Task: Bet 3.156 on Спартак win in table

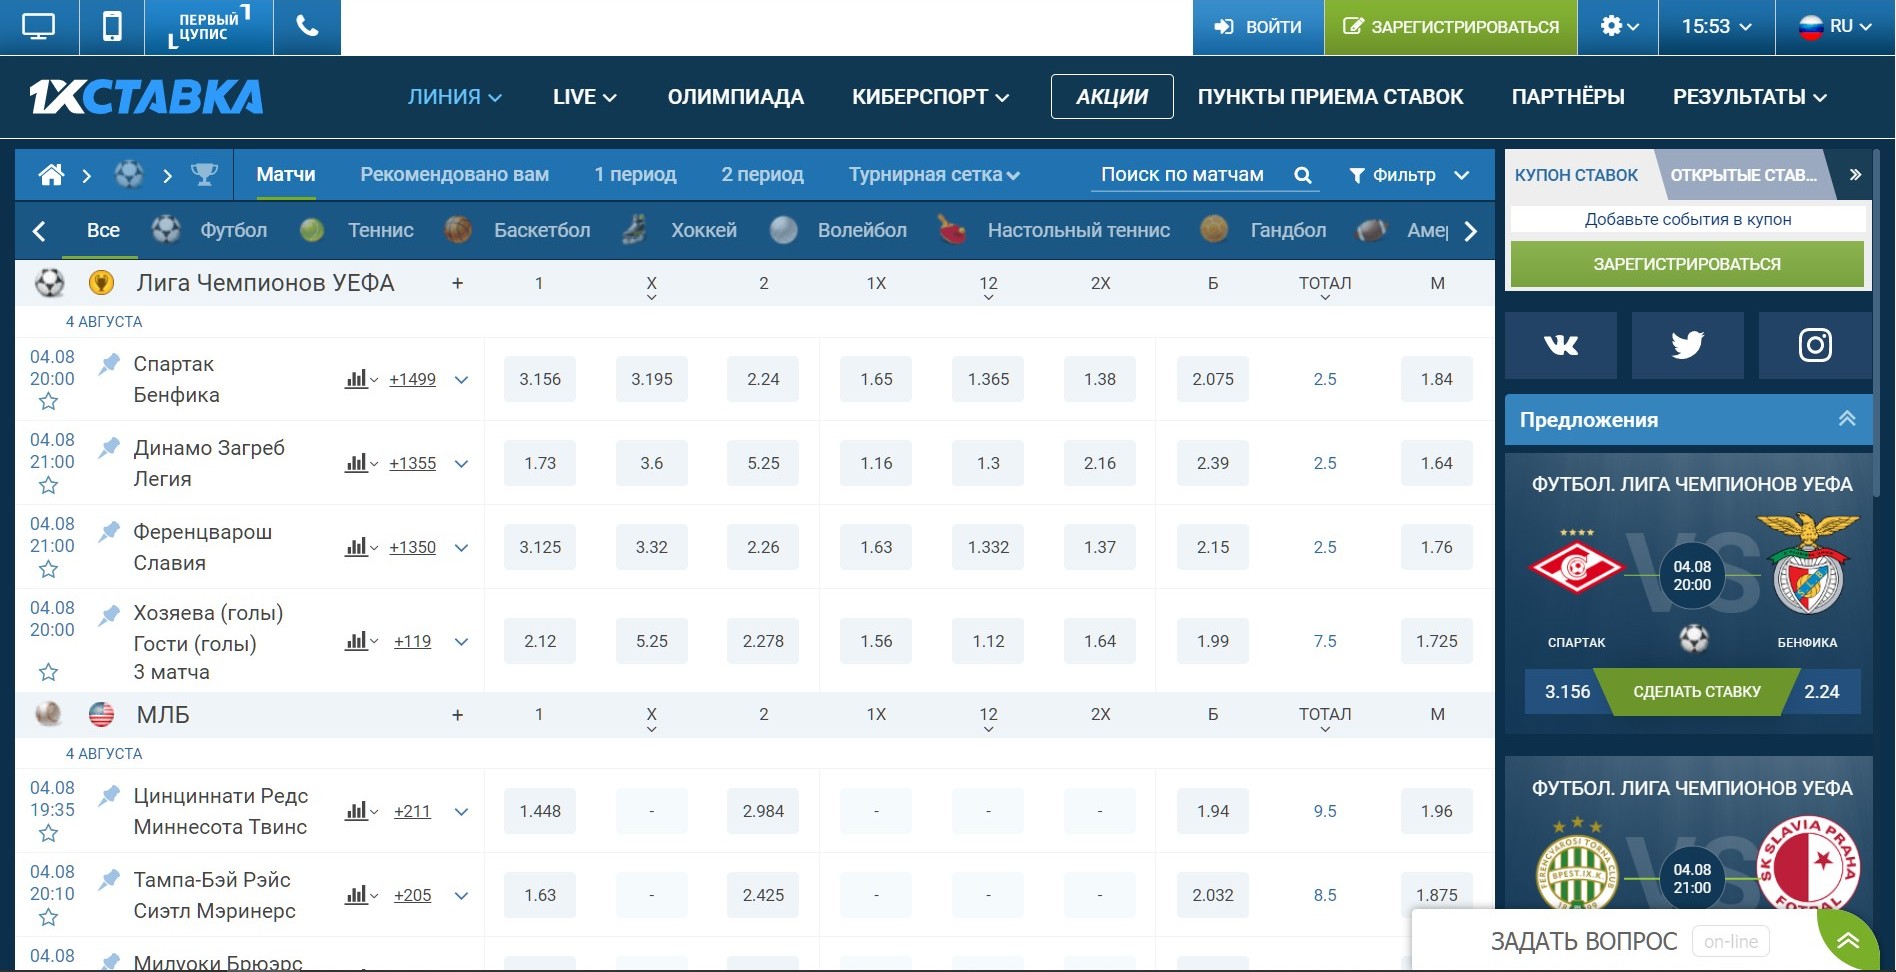Action: coord(540,380)
